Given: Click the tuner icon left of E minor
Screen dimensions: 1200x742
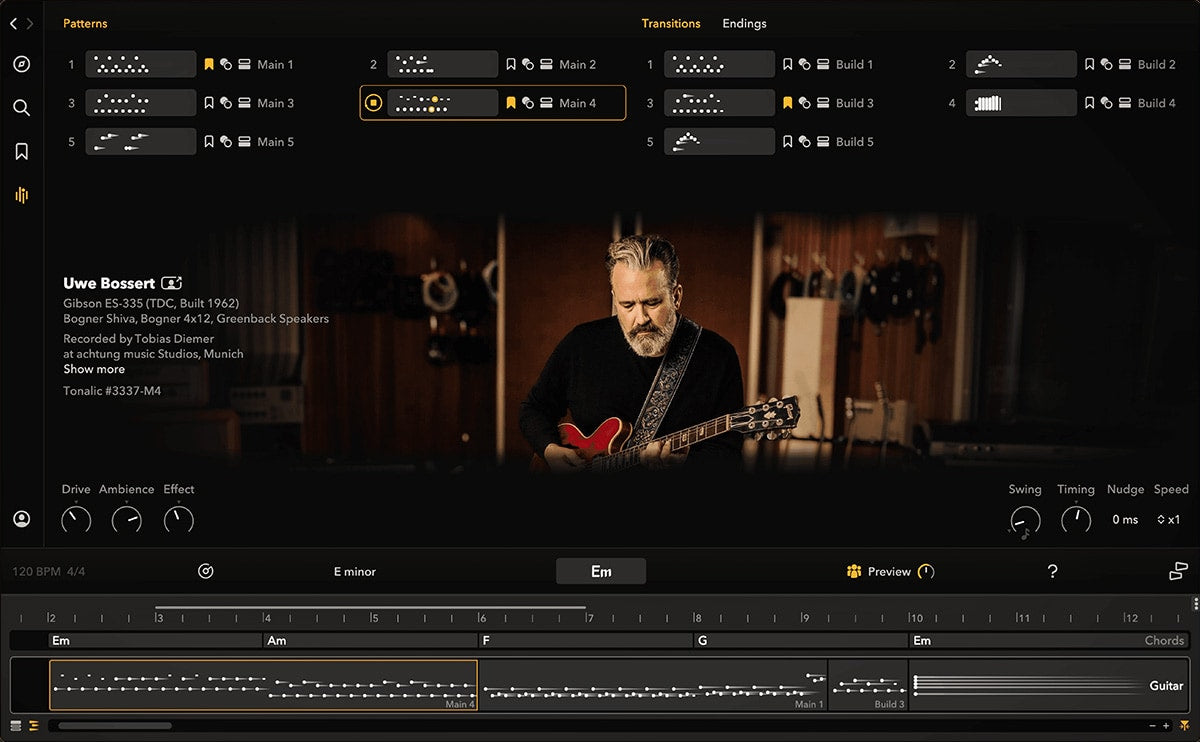Looking at the screenshot, I should 206,571.
